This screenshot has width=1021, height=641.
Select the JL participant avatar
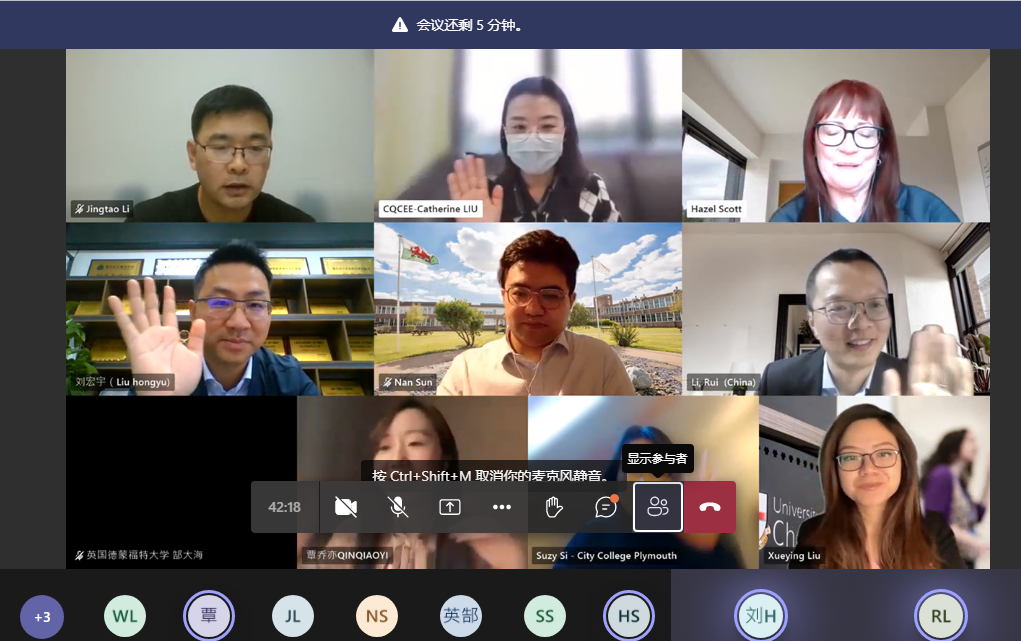[293, 617]
